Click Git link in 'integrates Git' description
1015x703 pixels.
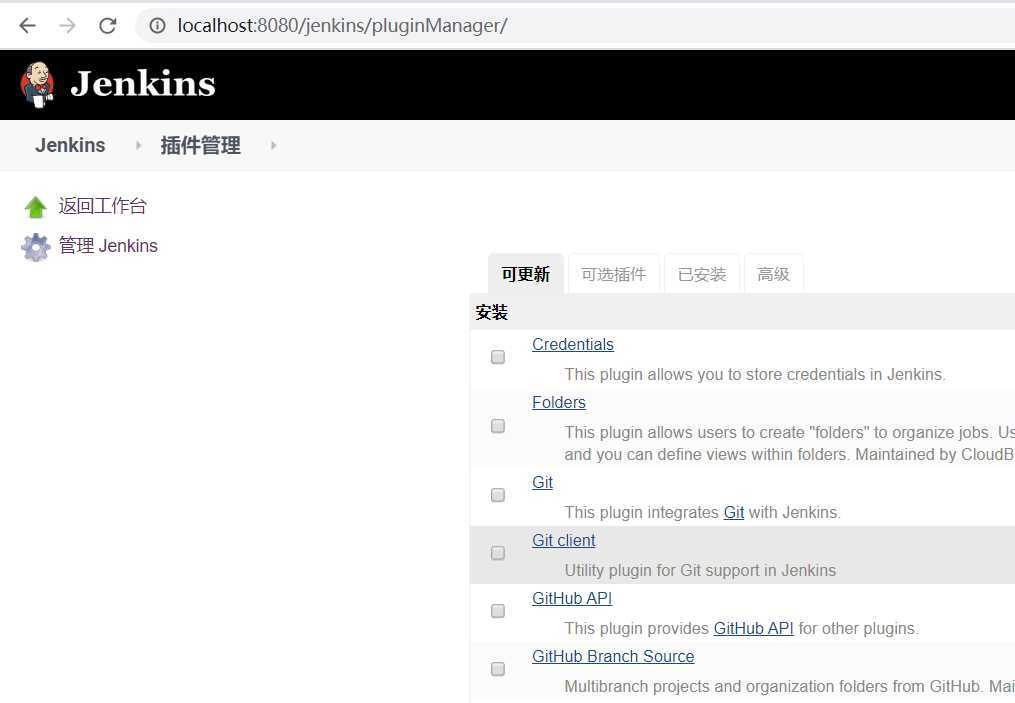pos(734,513)
